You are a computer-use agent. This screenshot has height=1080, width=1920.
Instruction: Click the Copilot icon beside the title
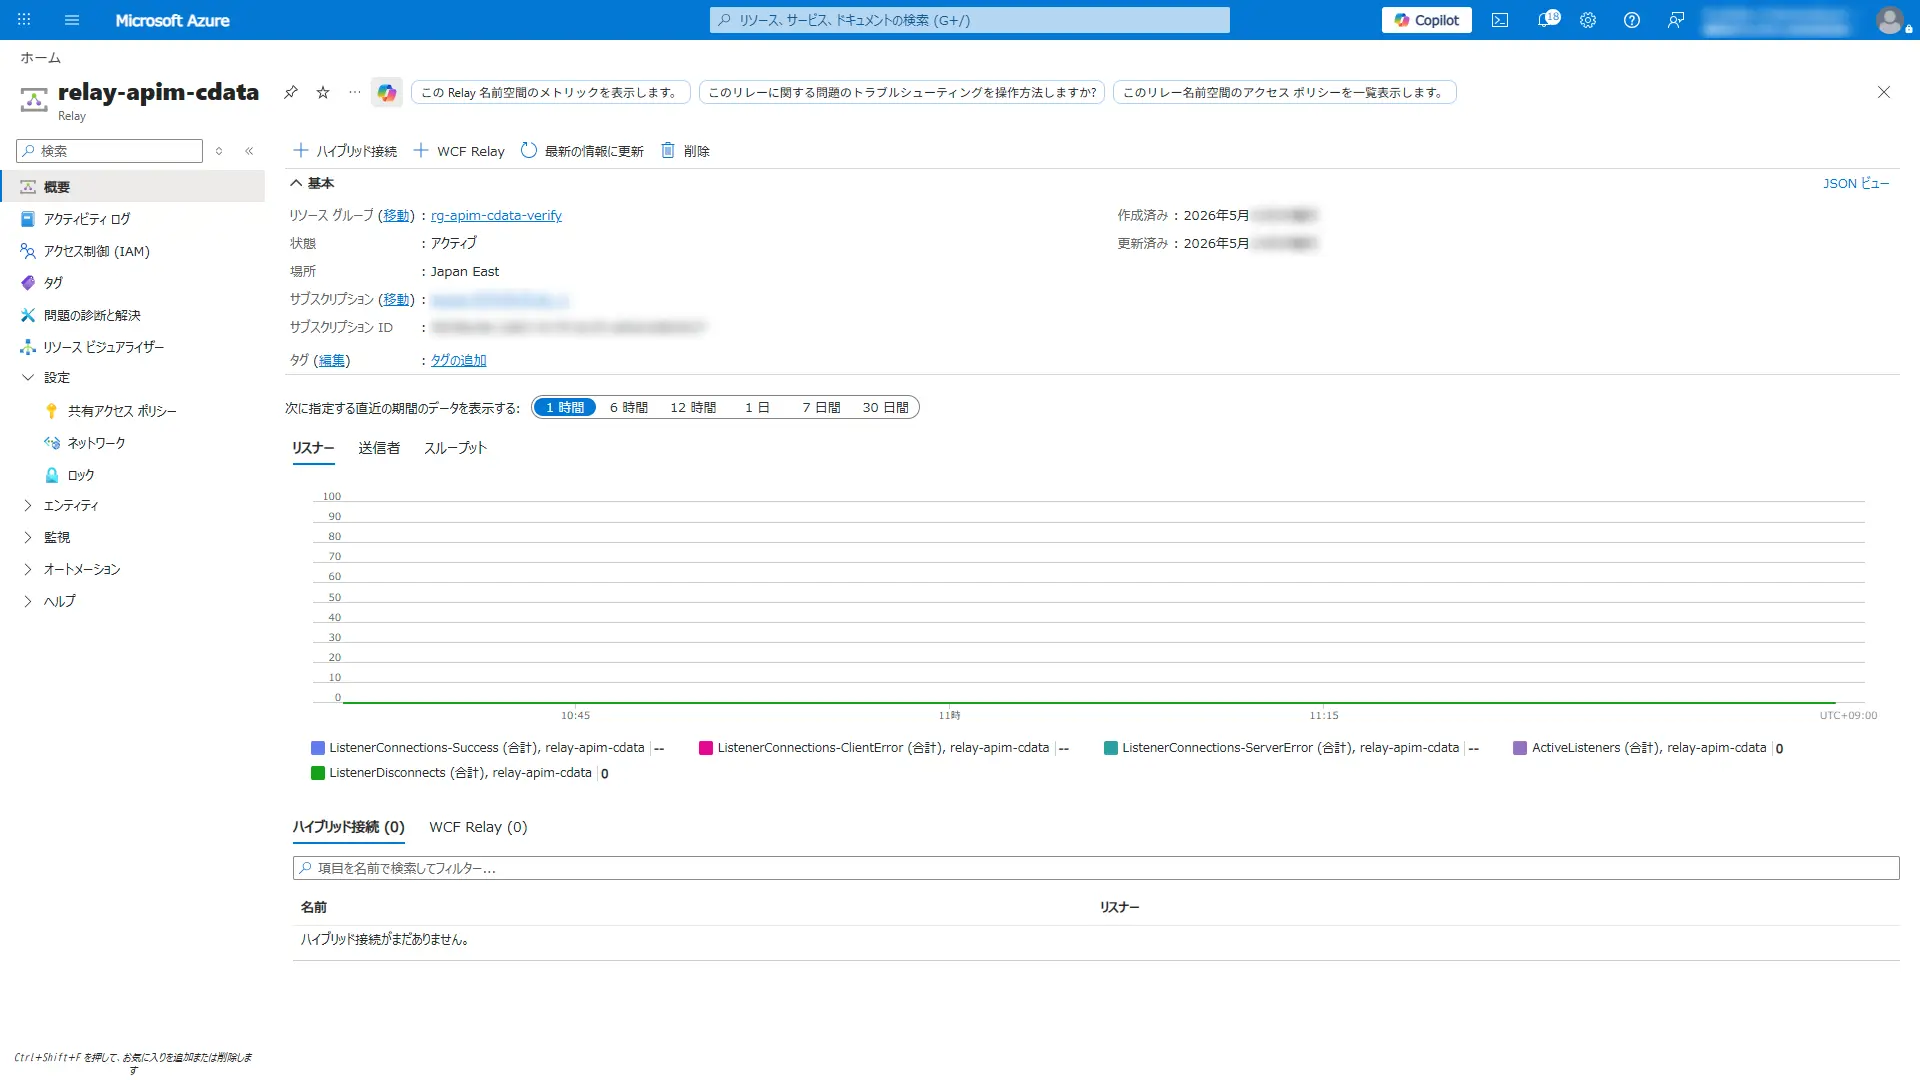pos(387,92)
